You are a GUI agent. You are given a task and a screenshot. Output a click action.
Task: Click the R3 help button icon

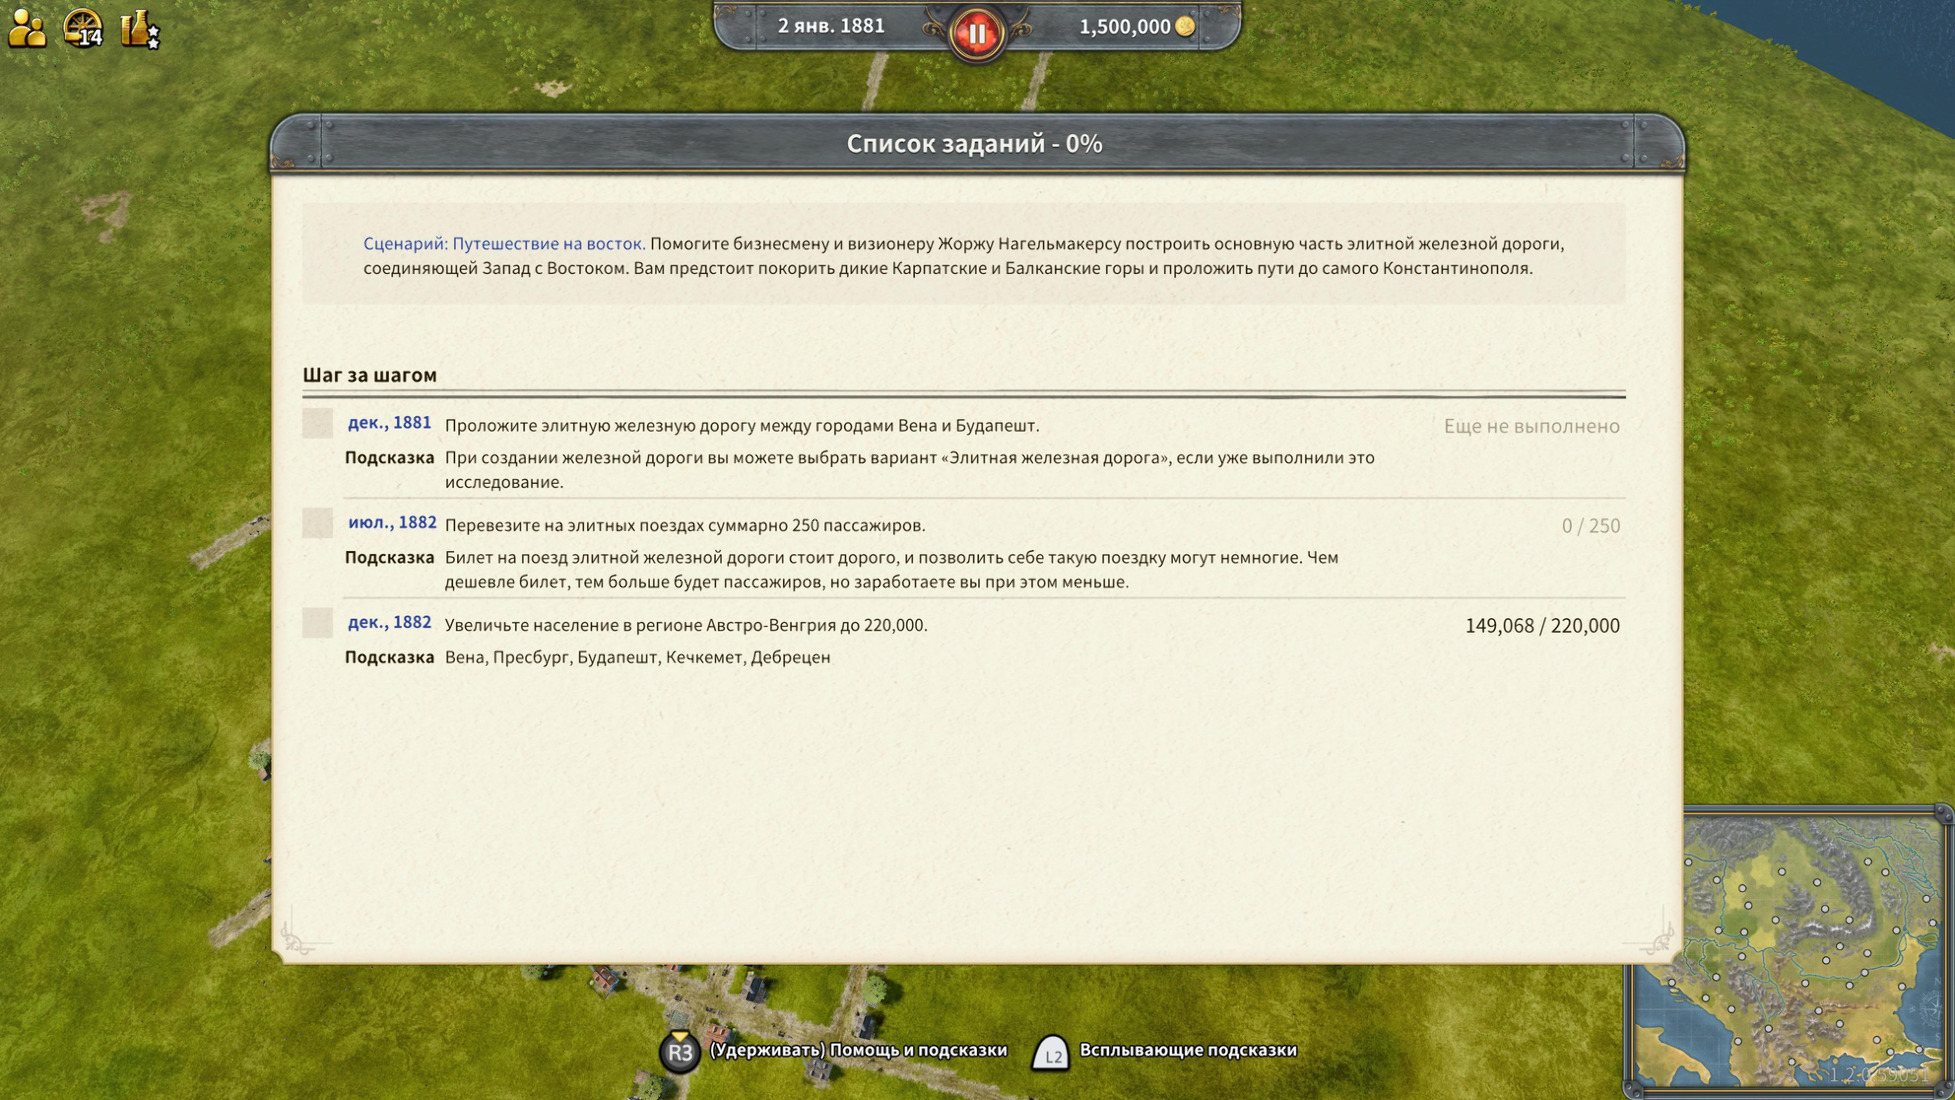(x=680, y=1051)
